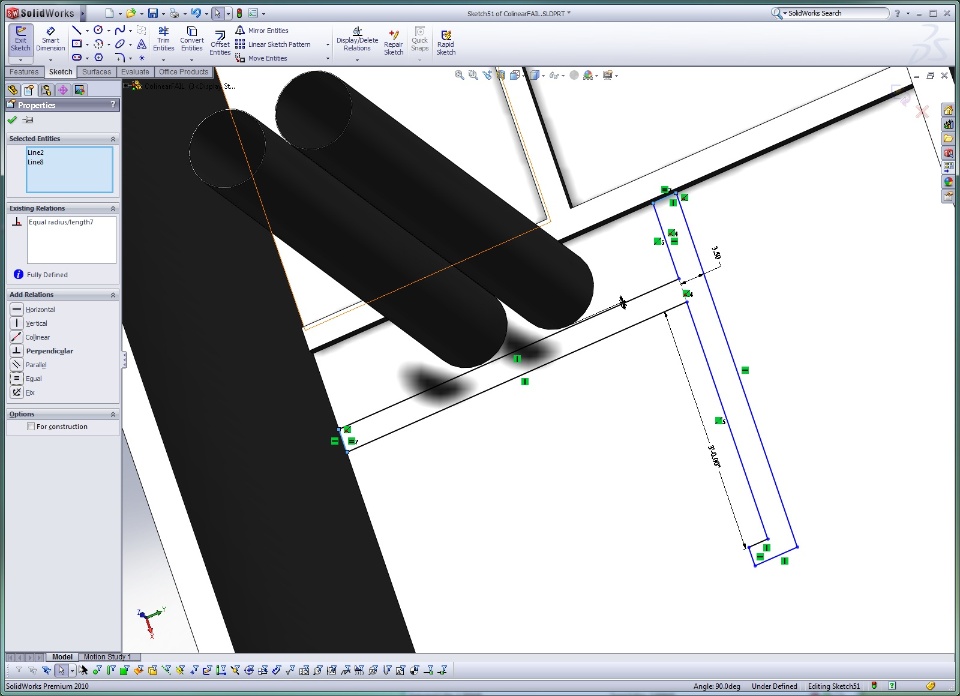
Task: Open the Trim Entities dropdown arrow
Action: point(163,60)
